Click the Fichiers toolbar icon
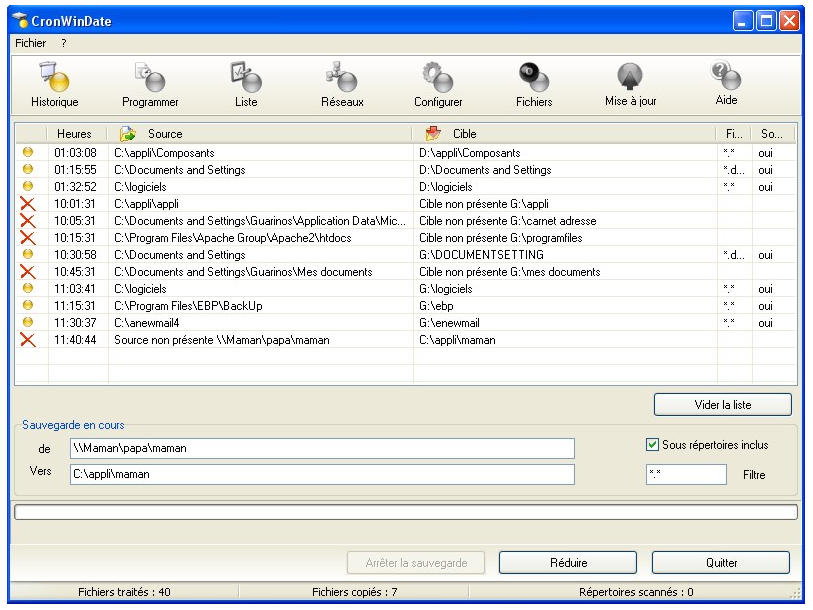 coord(534,84)
